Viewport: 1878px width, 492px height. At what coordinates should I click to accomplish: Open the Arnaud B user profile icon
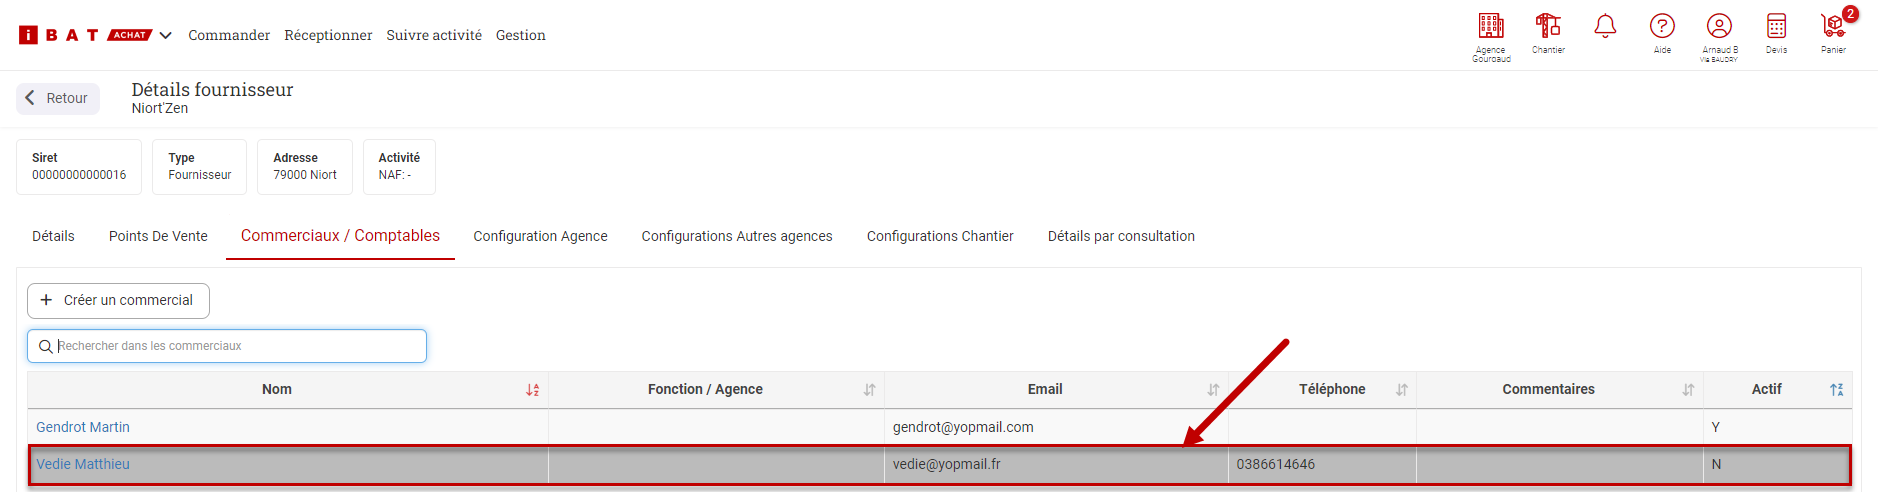pyautogui.click(x=1719, y=27)
